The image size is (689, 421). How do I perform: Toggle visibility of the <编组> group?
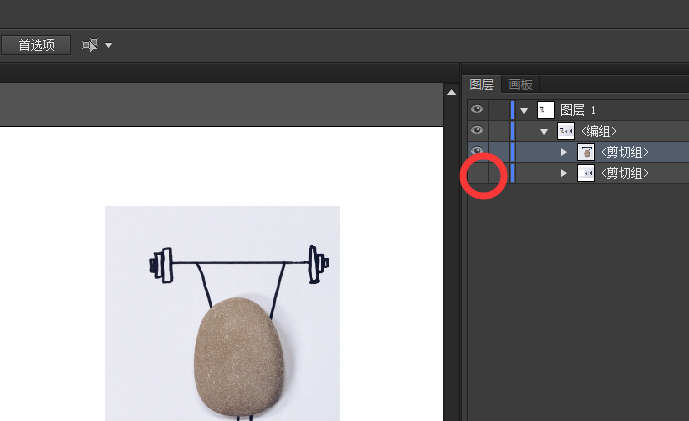click(477, 131)
